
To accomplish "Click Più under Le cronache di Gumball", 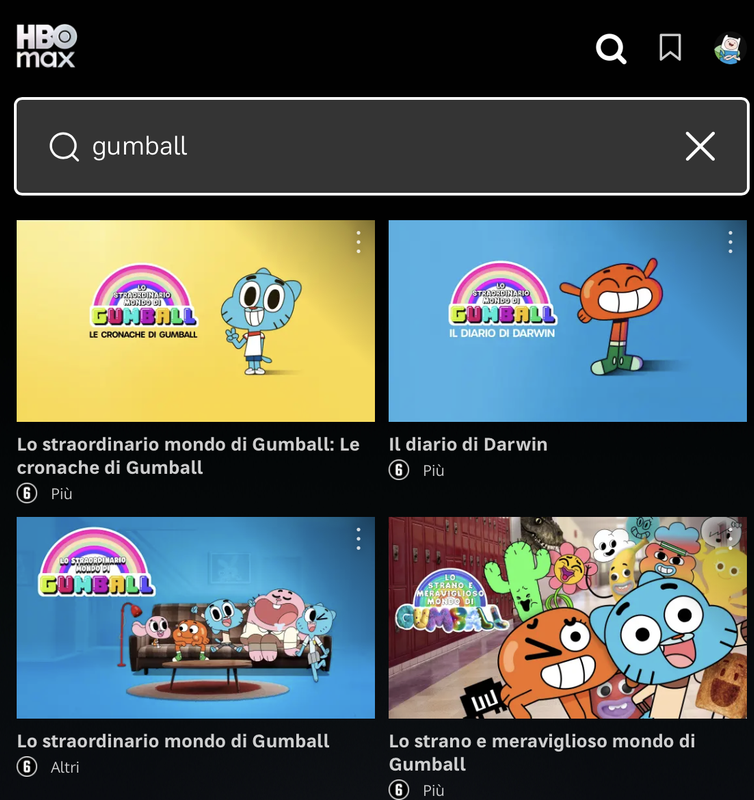I will click(61, 494).
